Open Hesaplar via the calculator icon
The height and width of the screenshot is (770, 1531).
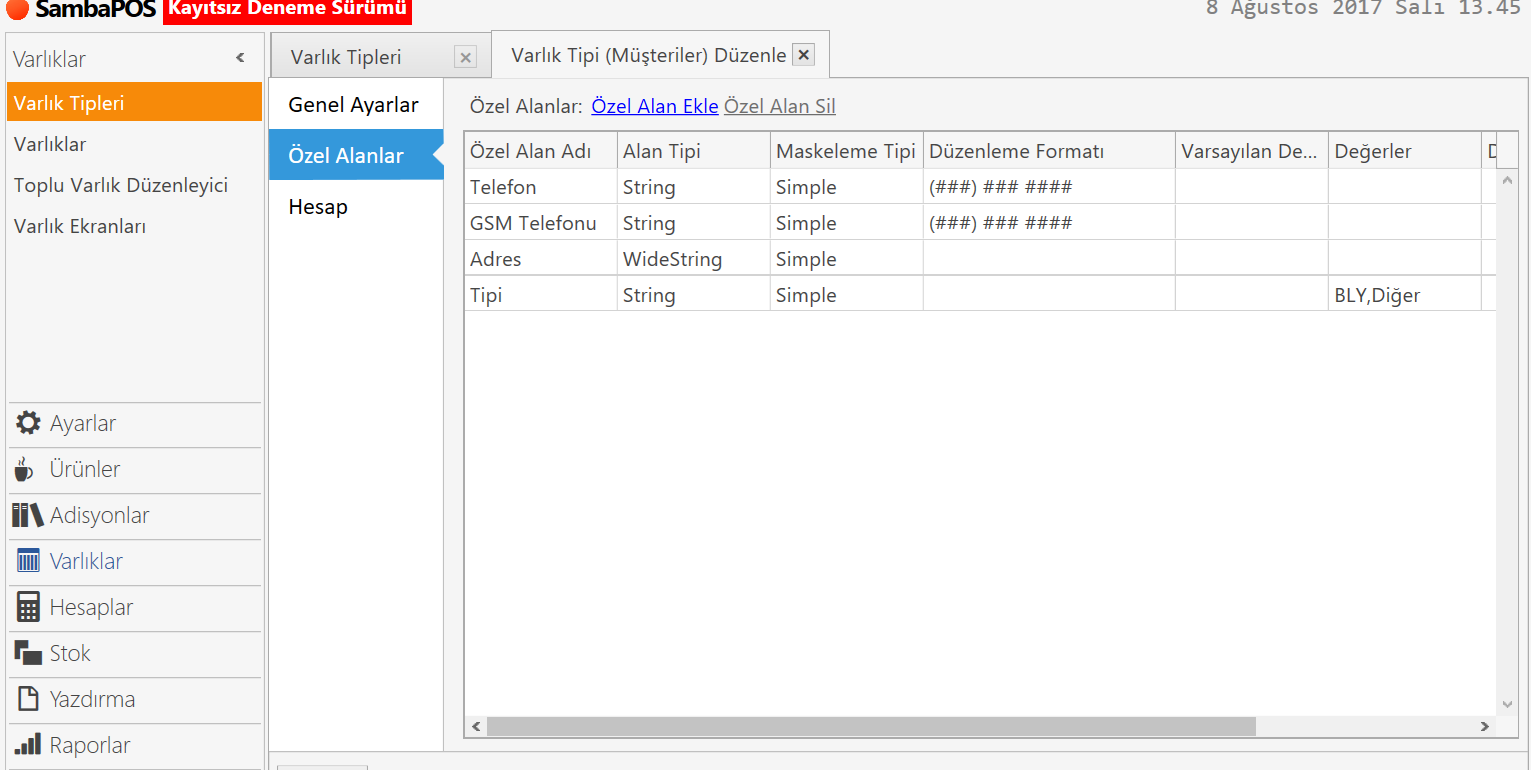pos(28,607)
